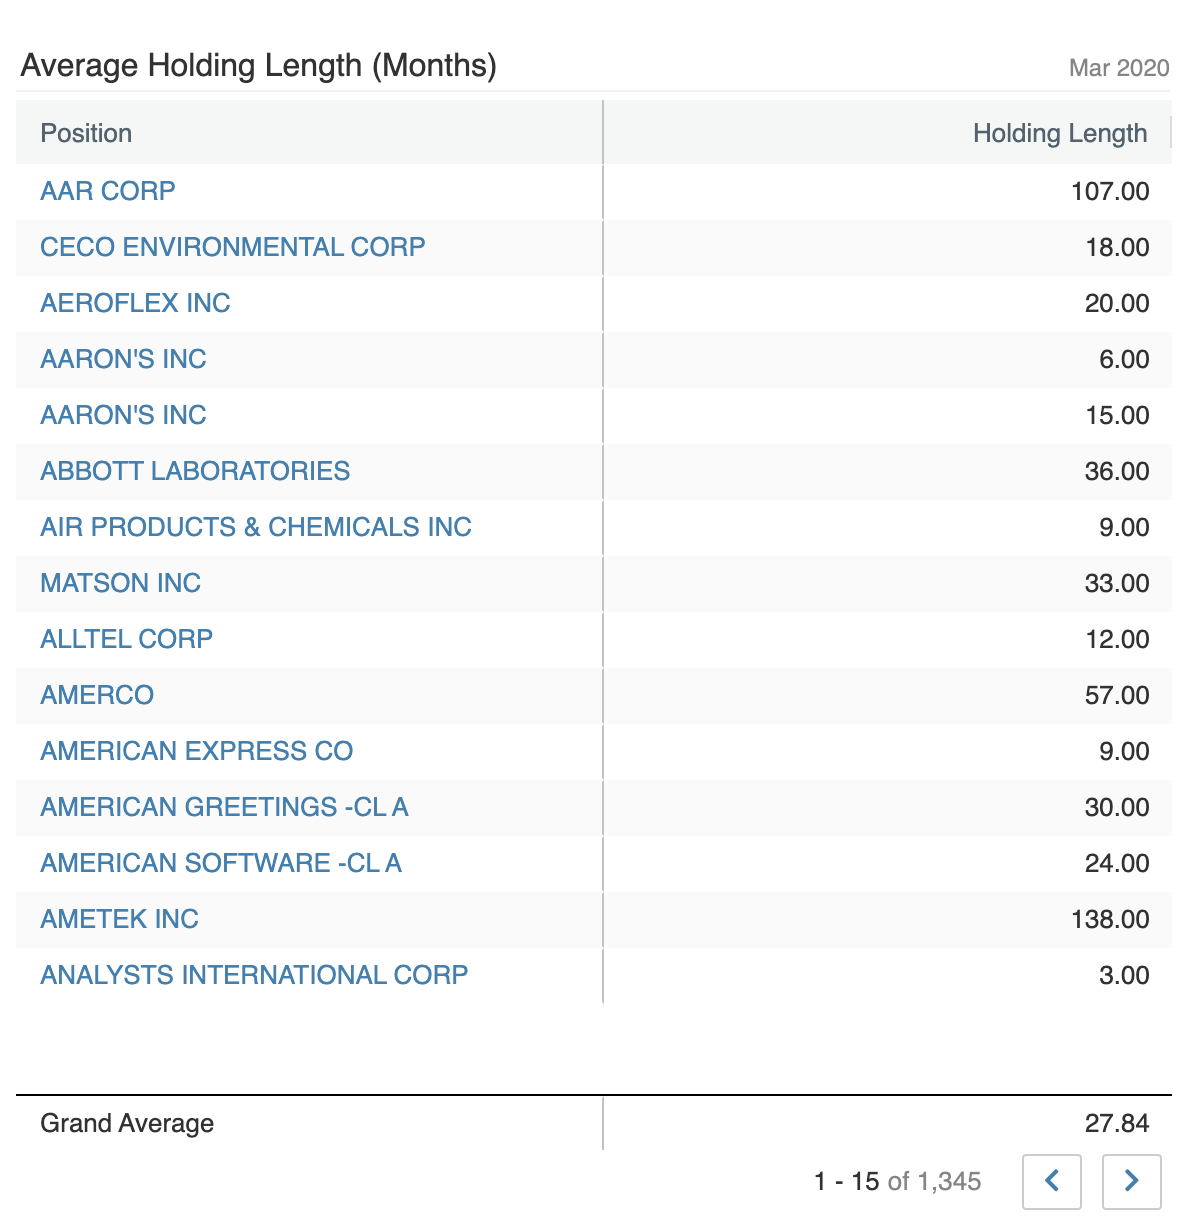Open AMERICAN GREETINGS -CL A link
The image size is (1186, 1232).
tap(224, 807)
